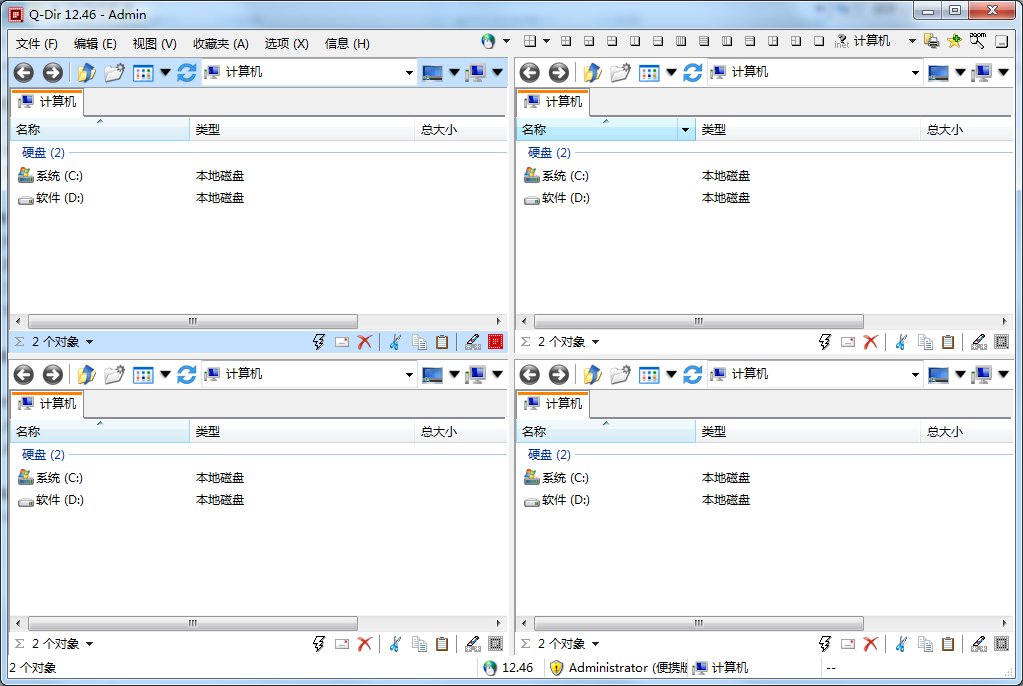Viewport: 1023px width, 686px height.
Task: Select the 计算机 tab in the bottom-right pane
Action: click(x=553, y=404)
